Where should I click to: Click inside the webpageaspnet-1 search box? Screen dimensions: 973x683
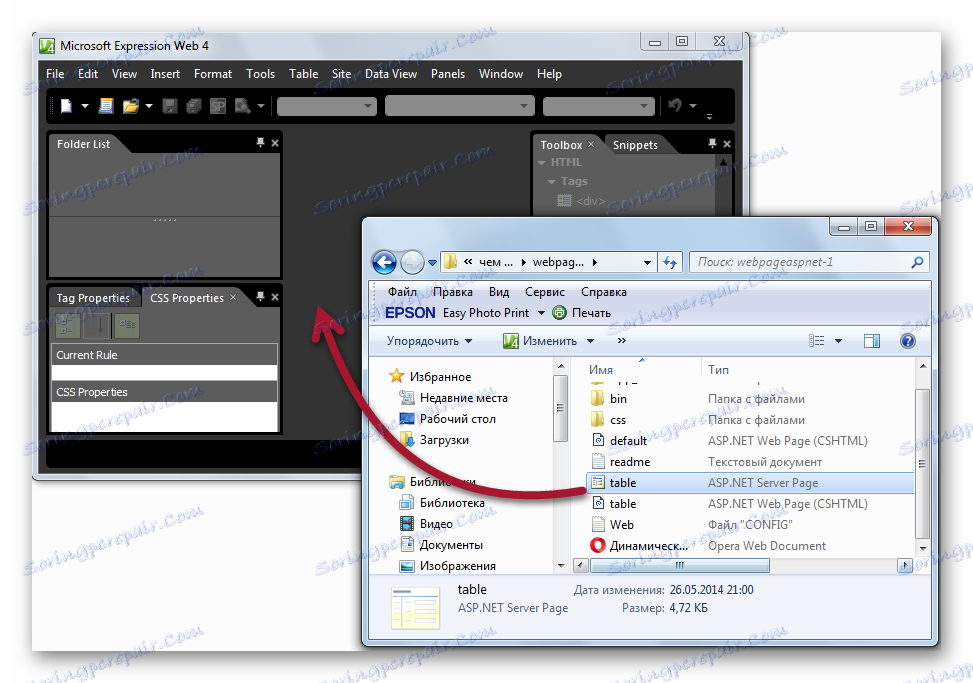coord(810,262)
